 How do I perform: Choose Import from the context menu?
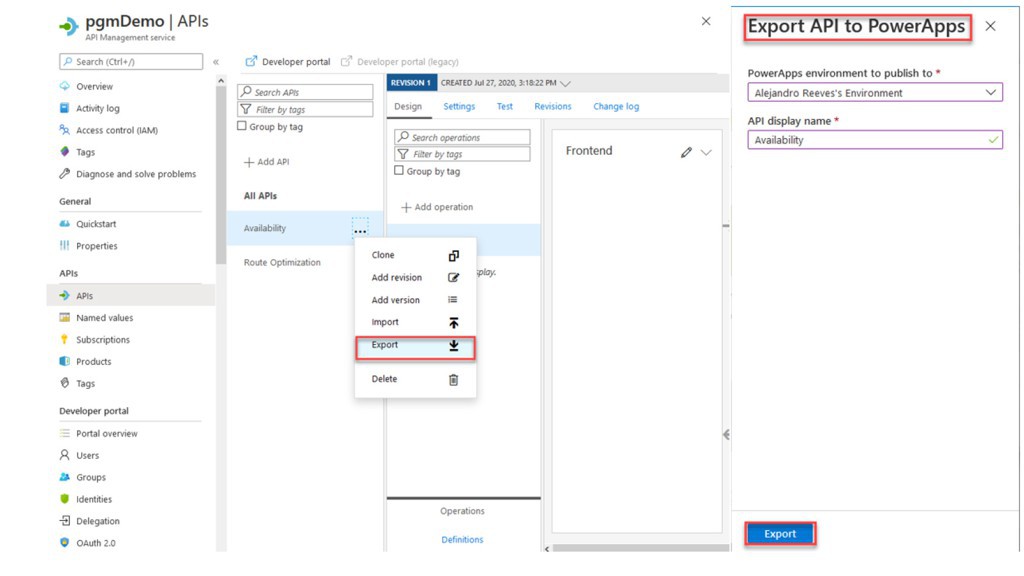(415, 322)
